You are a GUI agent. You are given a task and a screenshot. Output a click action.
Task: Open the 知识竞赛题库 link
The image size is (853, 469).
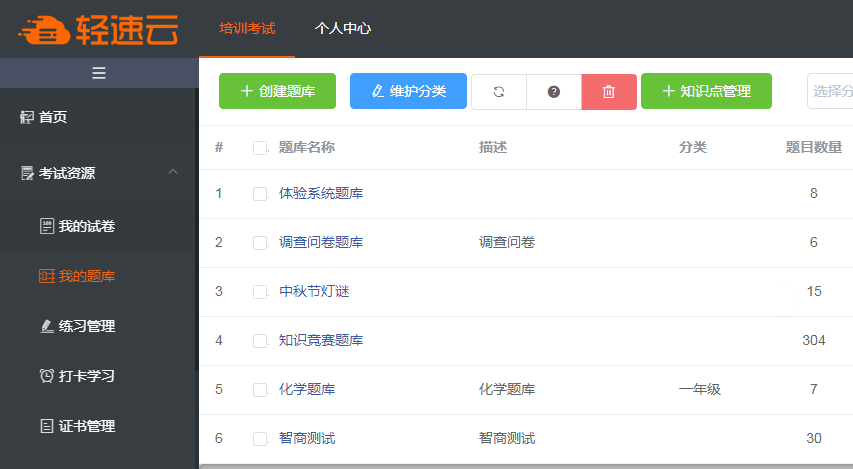pos(320,340)
